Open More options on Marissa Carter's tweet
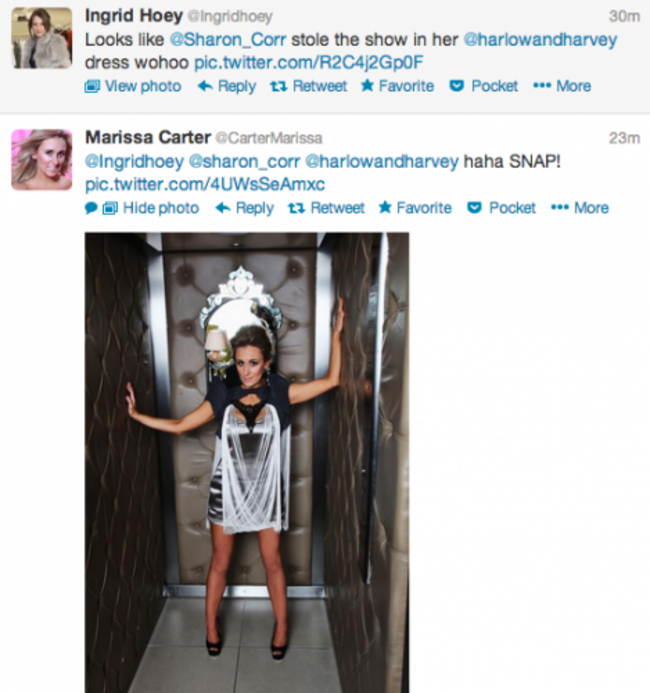 coord(579,208)
